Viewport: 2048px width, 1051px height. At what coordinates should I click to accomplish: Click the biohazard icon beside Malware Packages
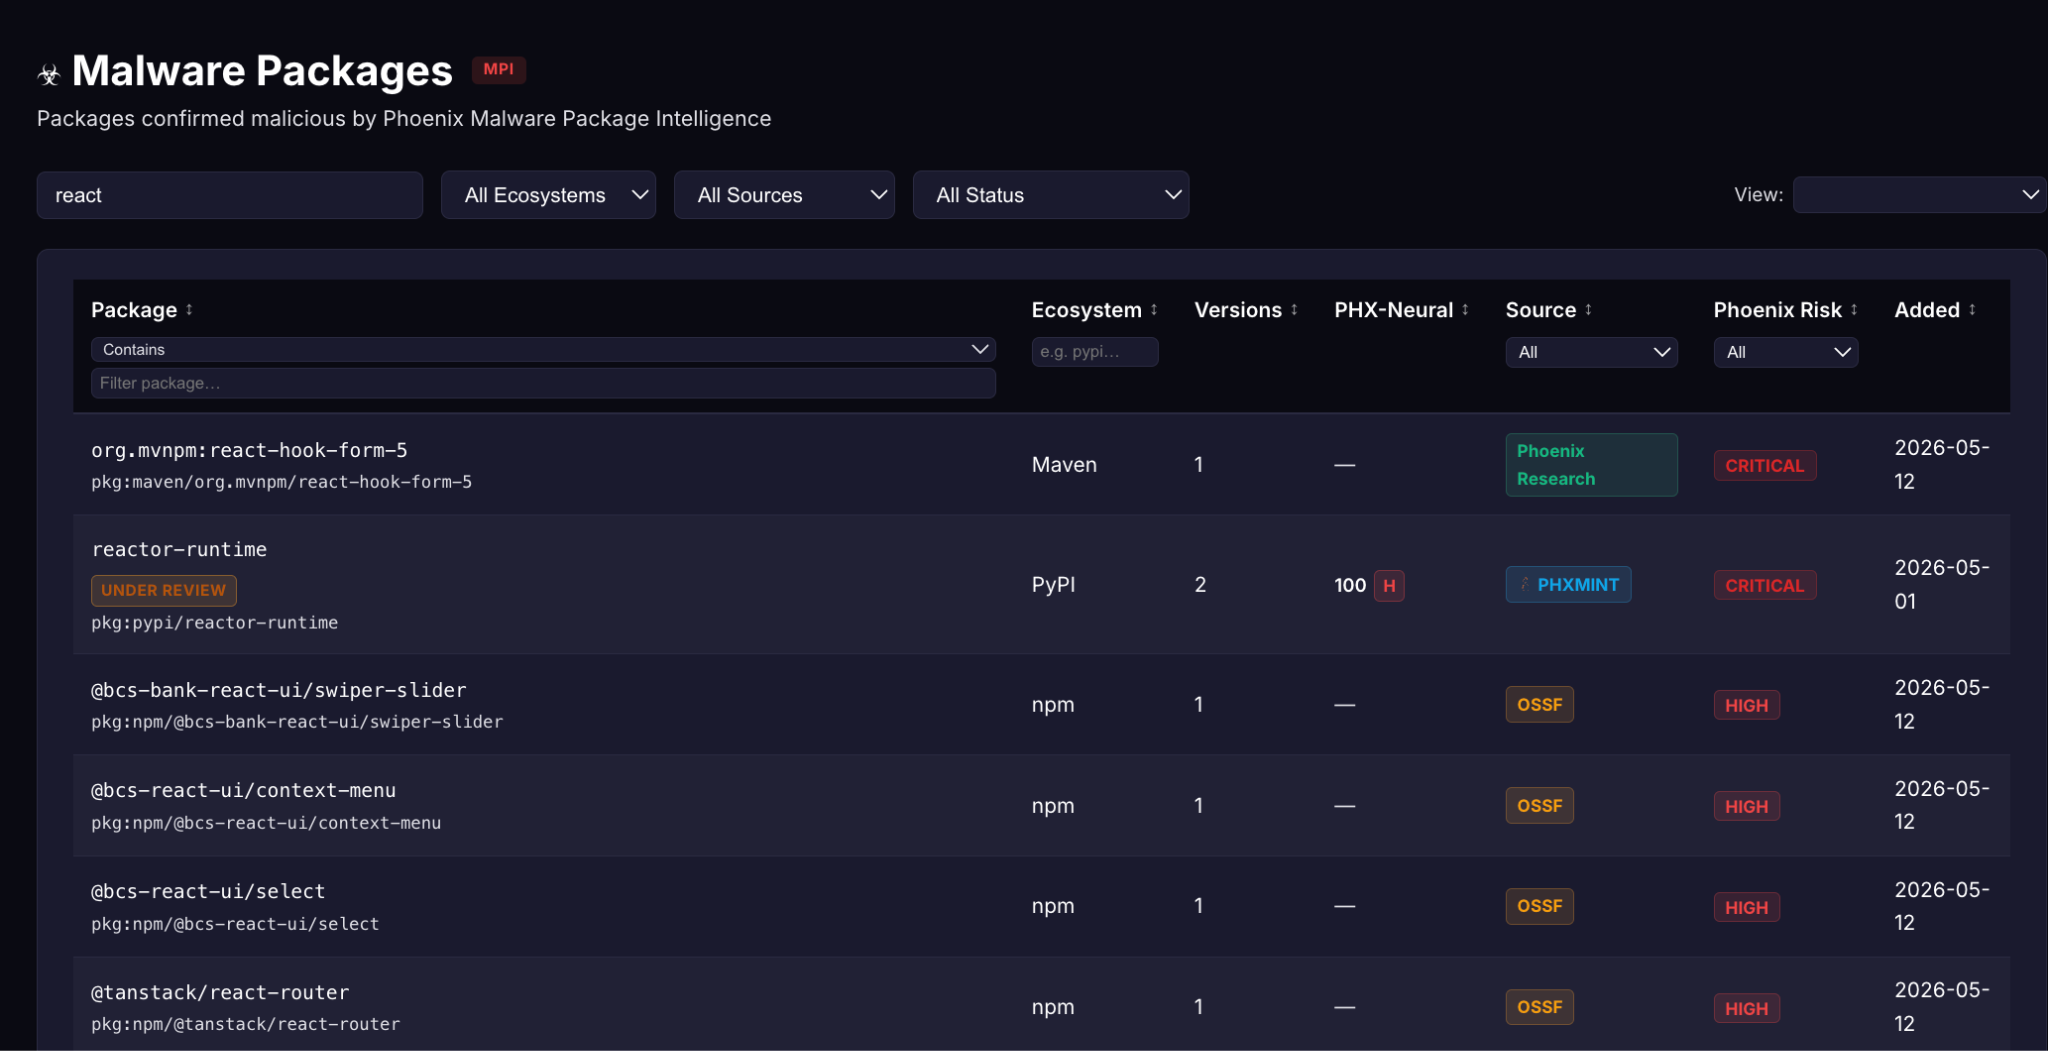click(49, 74)
